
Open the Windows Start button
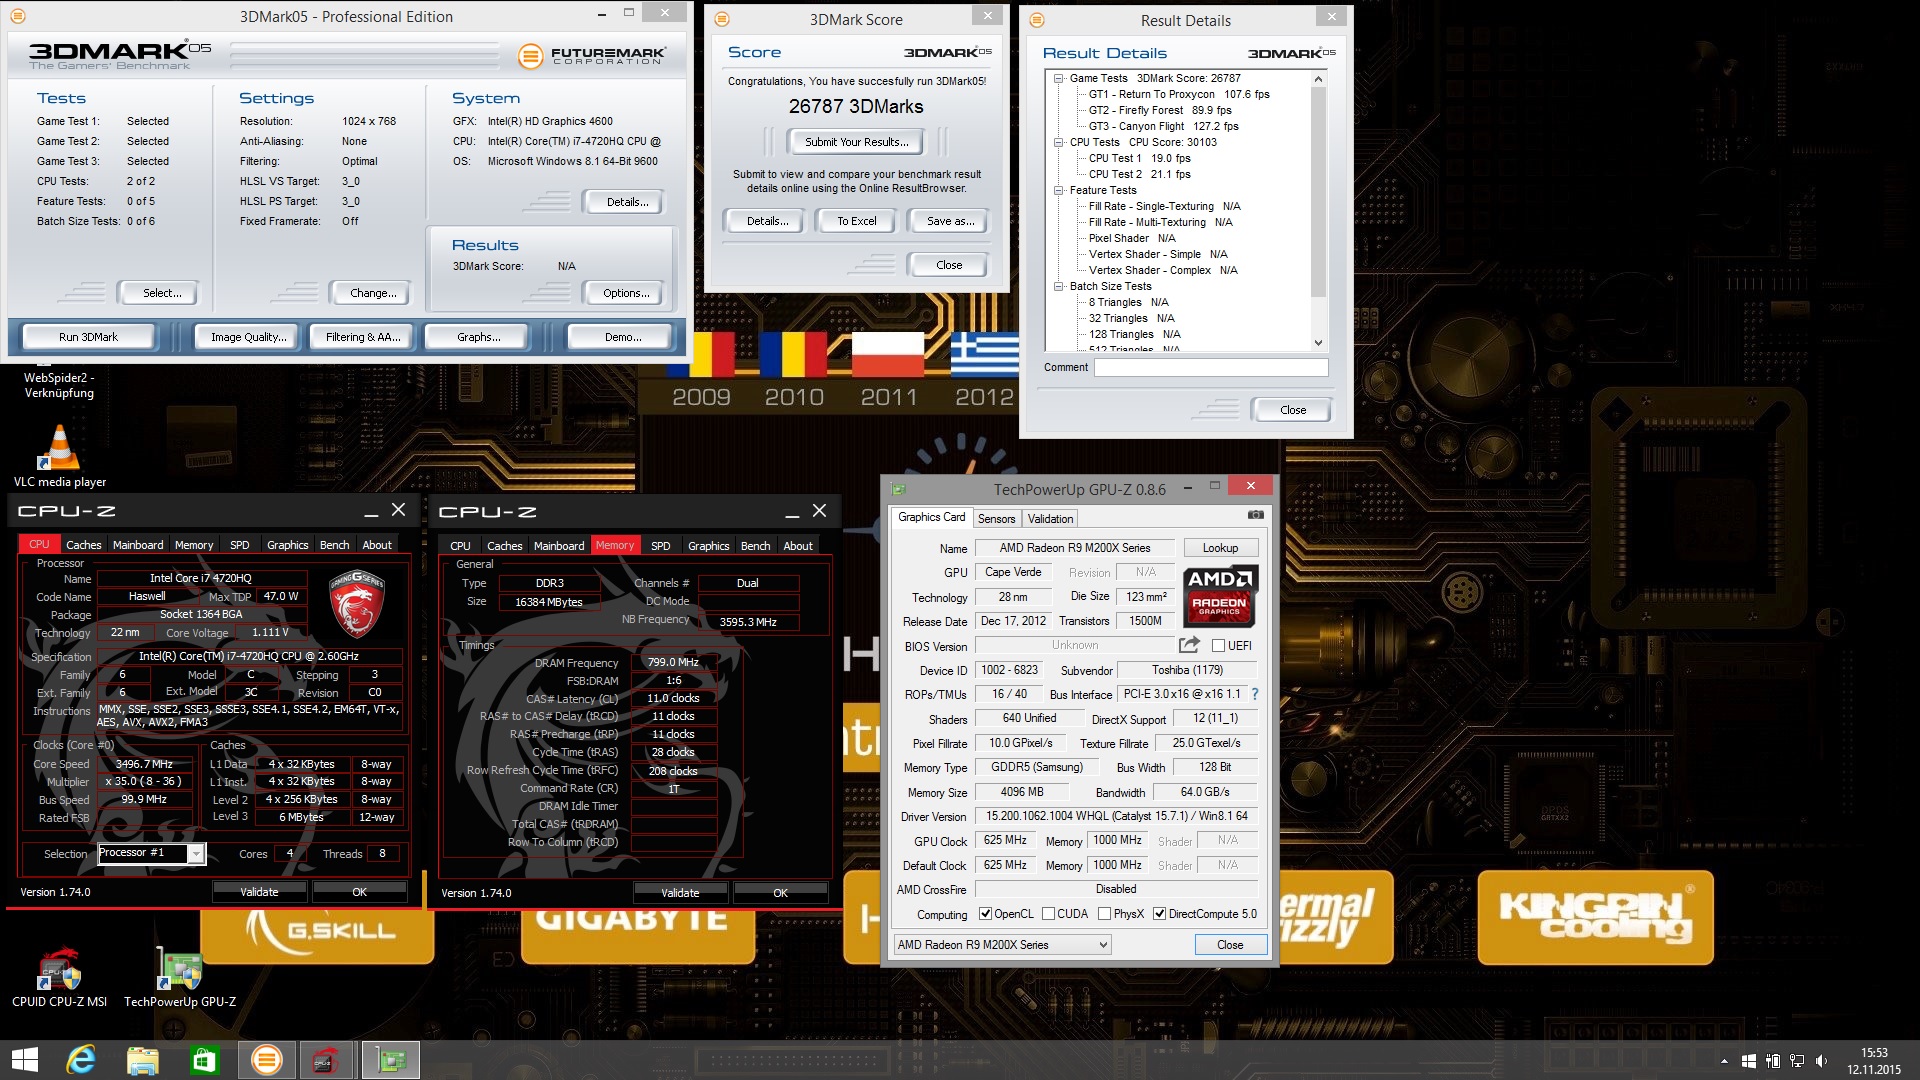pos(25,1060)
